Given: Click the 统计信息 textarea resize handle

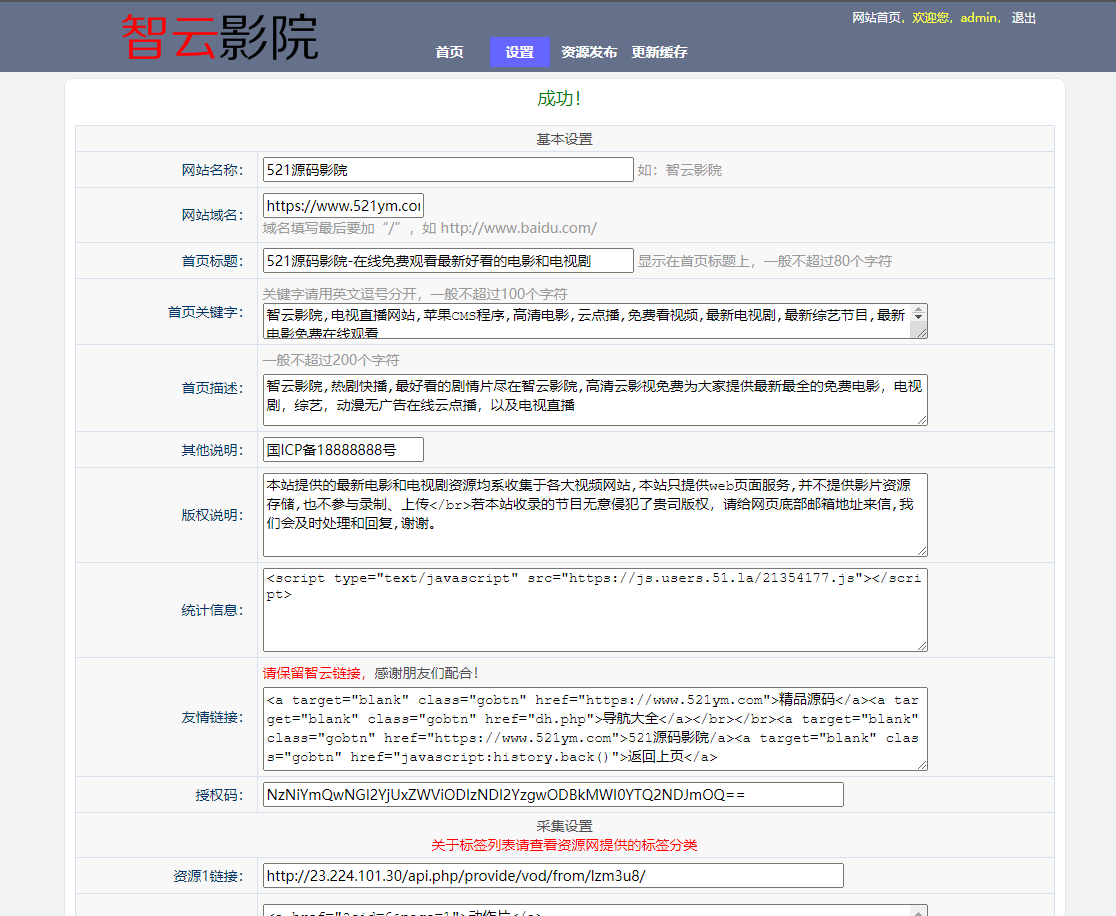Looking at the screenshot, I should (x=921, y=645).
